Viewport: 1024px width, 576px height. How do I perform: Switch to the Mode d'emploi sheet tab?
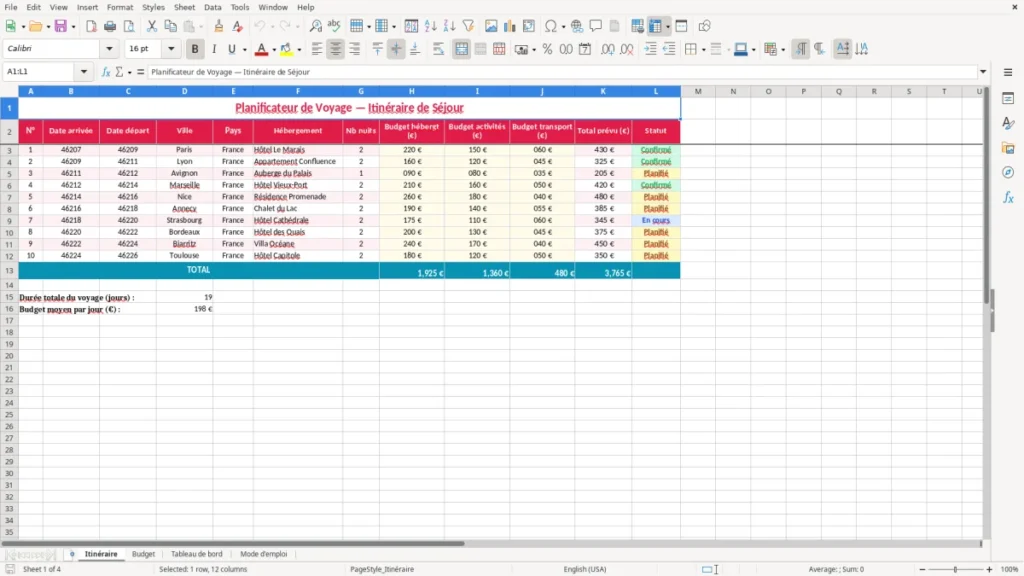(x=264, y=554)
